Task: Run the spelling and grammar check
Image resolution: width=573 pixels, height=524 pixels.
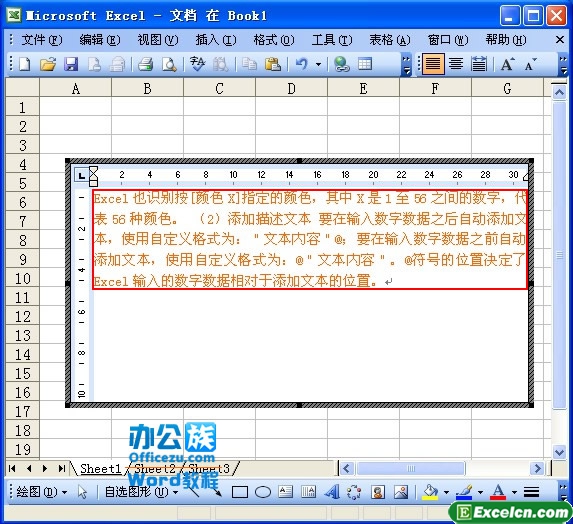Action: [197, 64]
